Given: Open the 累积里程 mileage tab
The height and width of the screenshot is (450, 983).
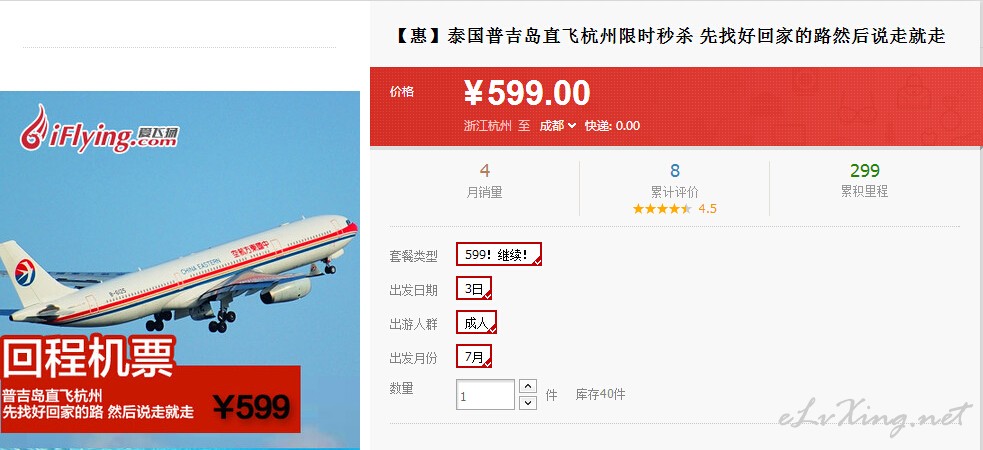Looking at the screenshot, I should [x=864, y=181].
